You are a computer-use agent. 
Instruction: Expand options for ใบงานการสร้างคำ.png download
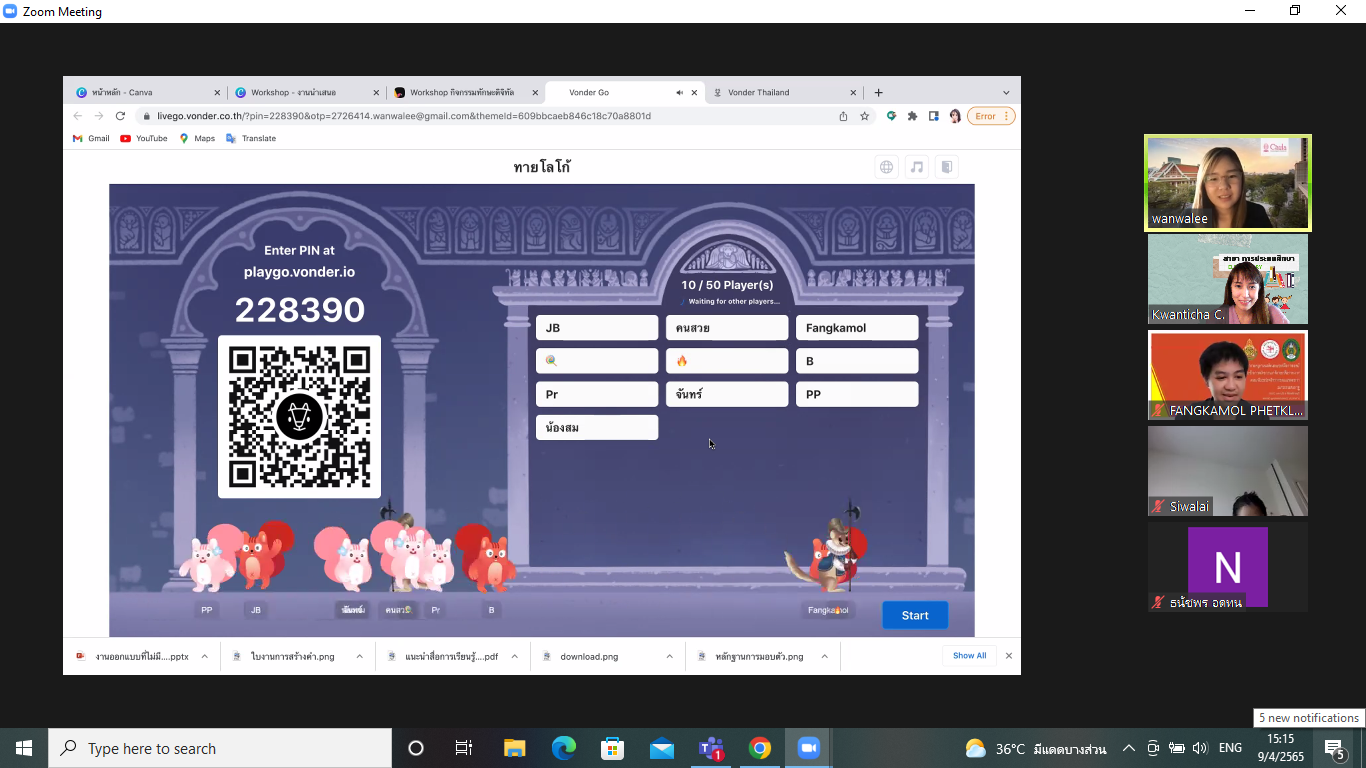click(359, 656)
